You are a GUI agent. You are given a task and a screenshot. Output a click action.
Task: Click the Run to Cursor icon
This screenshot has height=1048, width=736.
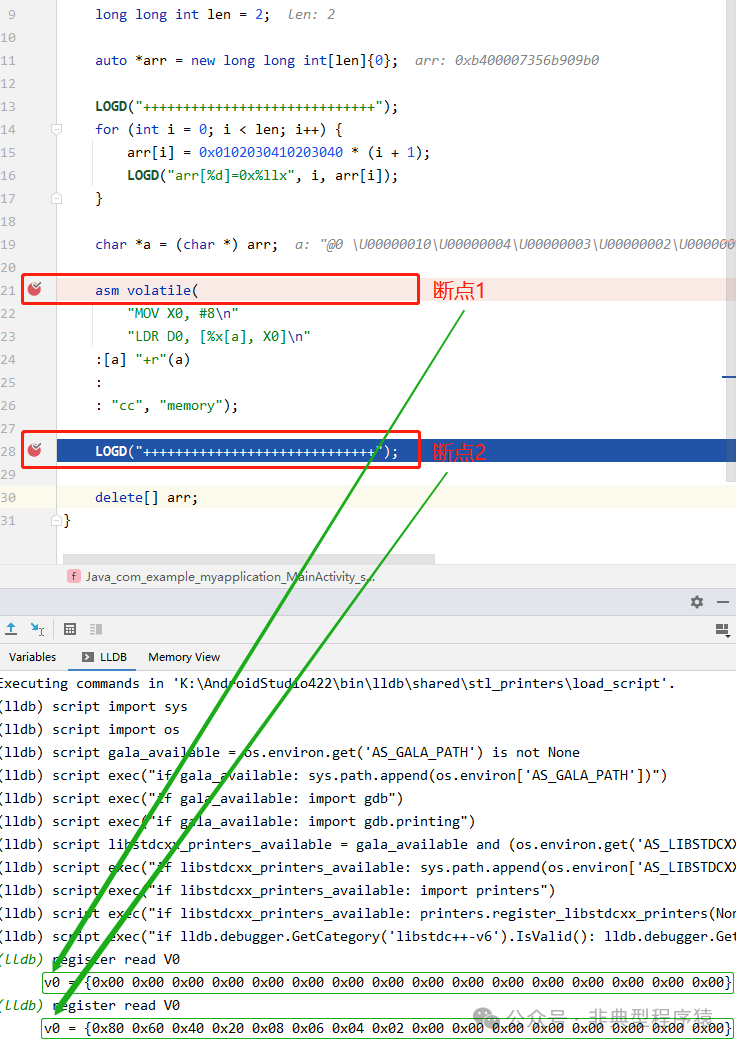click(x=37, y=628)
